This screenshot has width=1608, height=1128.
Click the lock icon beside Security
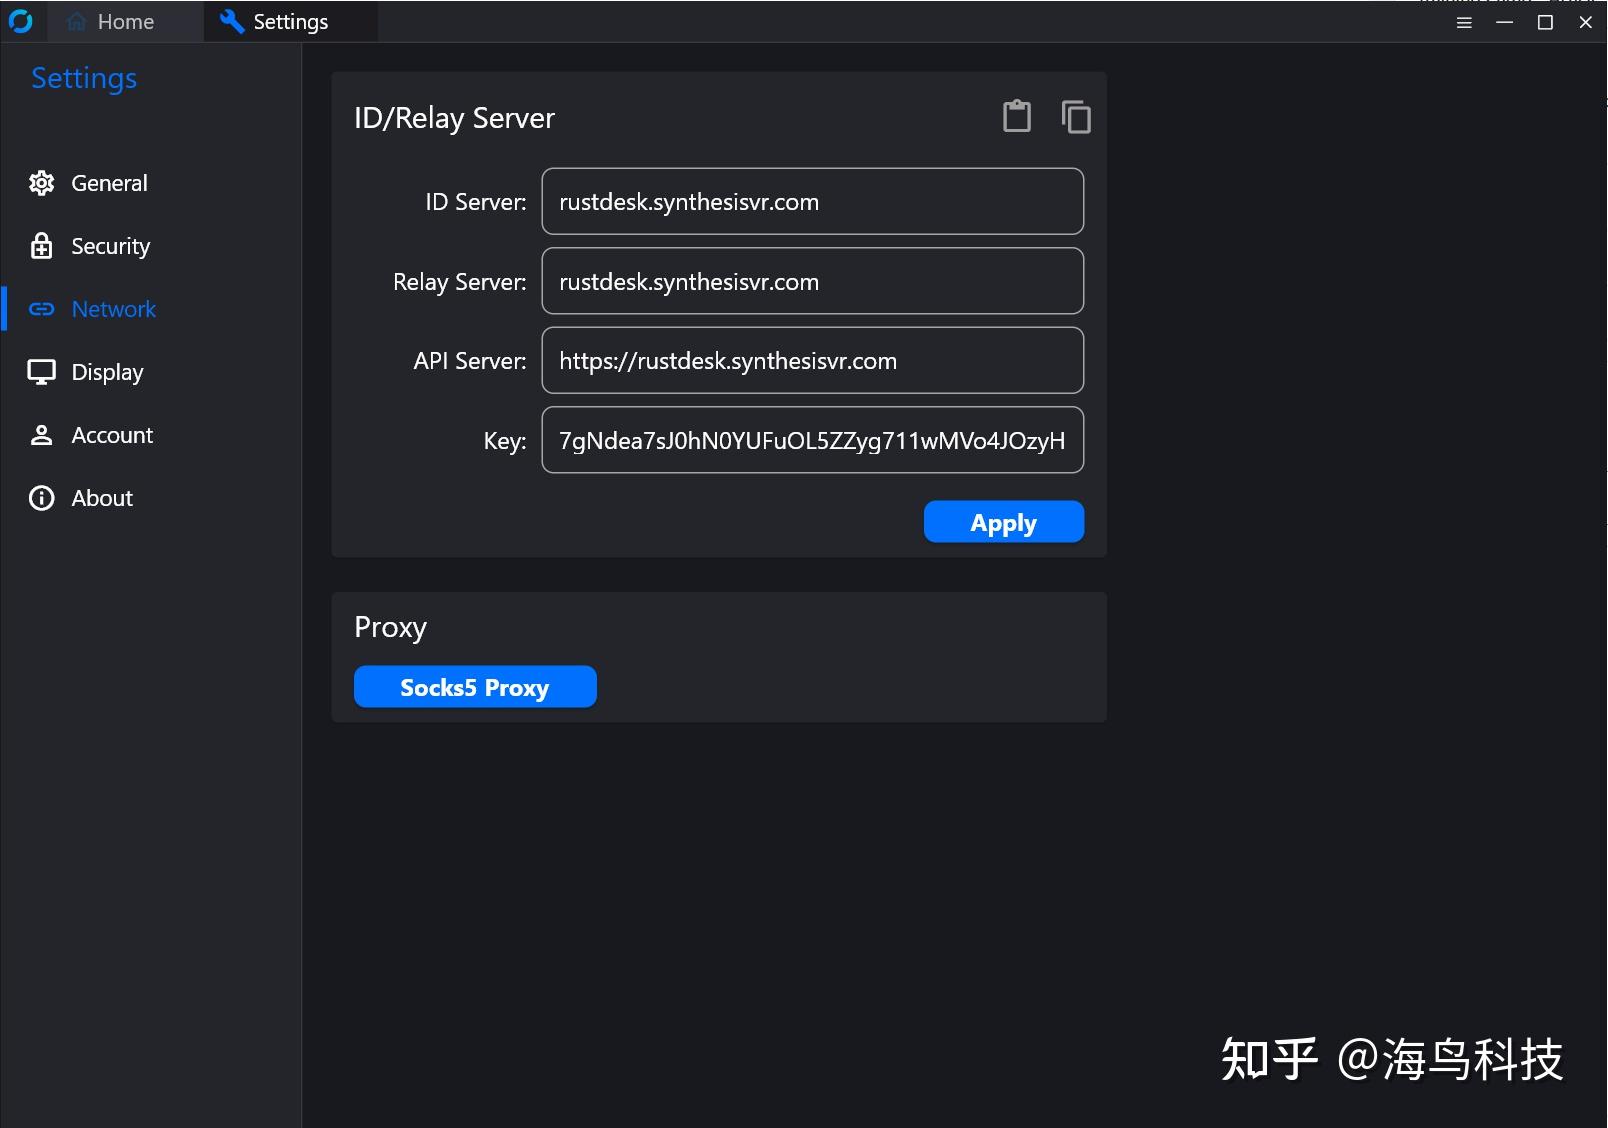pos(41,245)
